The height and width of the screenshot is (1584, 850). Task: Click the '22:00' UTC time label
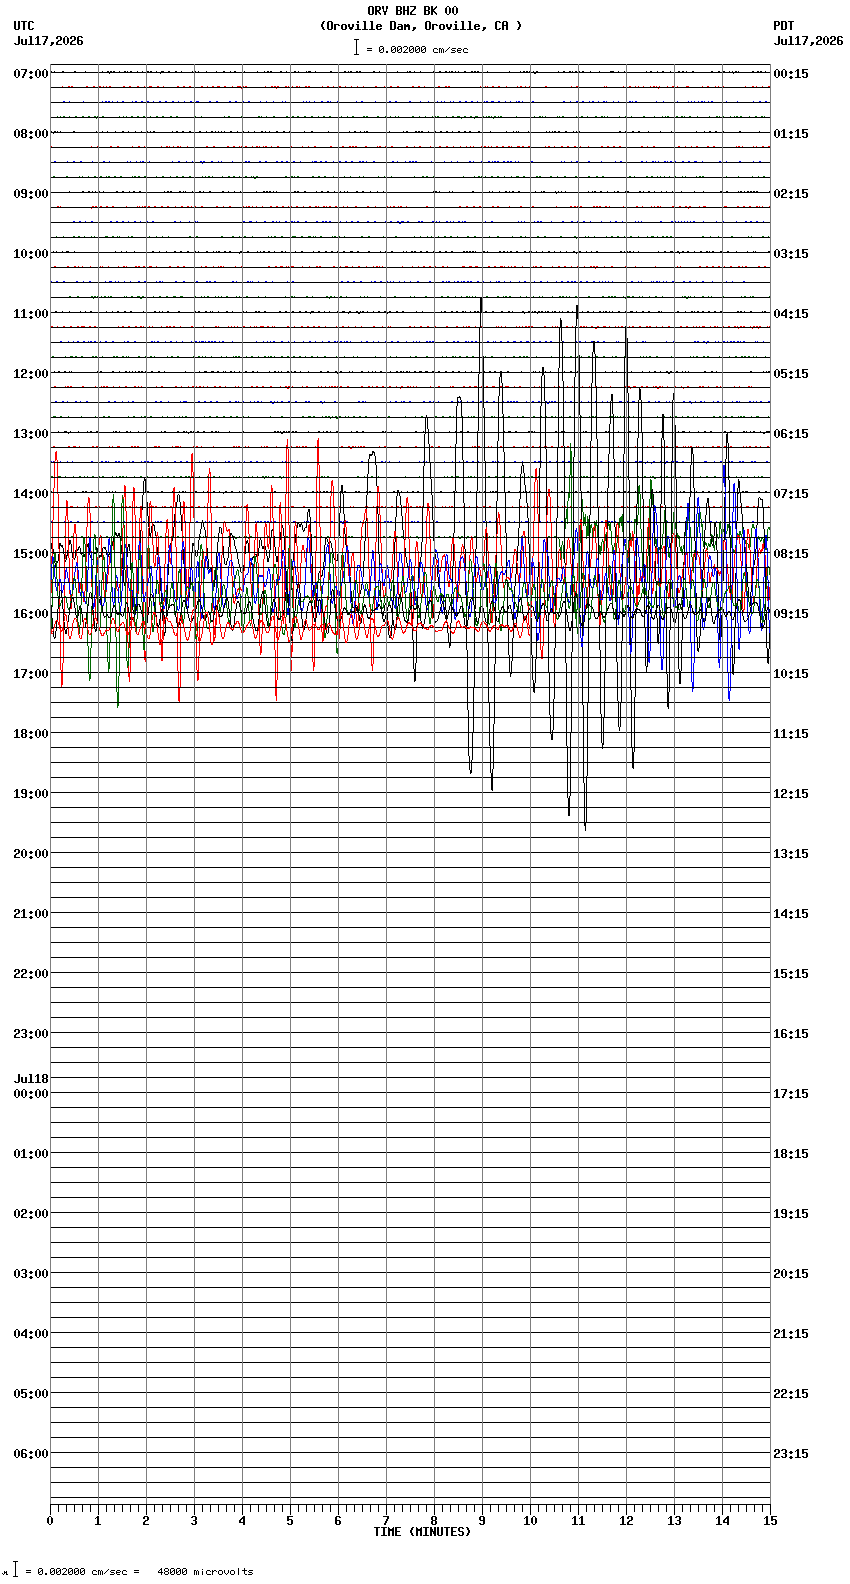click(x=31, y=974)
